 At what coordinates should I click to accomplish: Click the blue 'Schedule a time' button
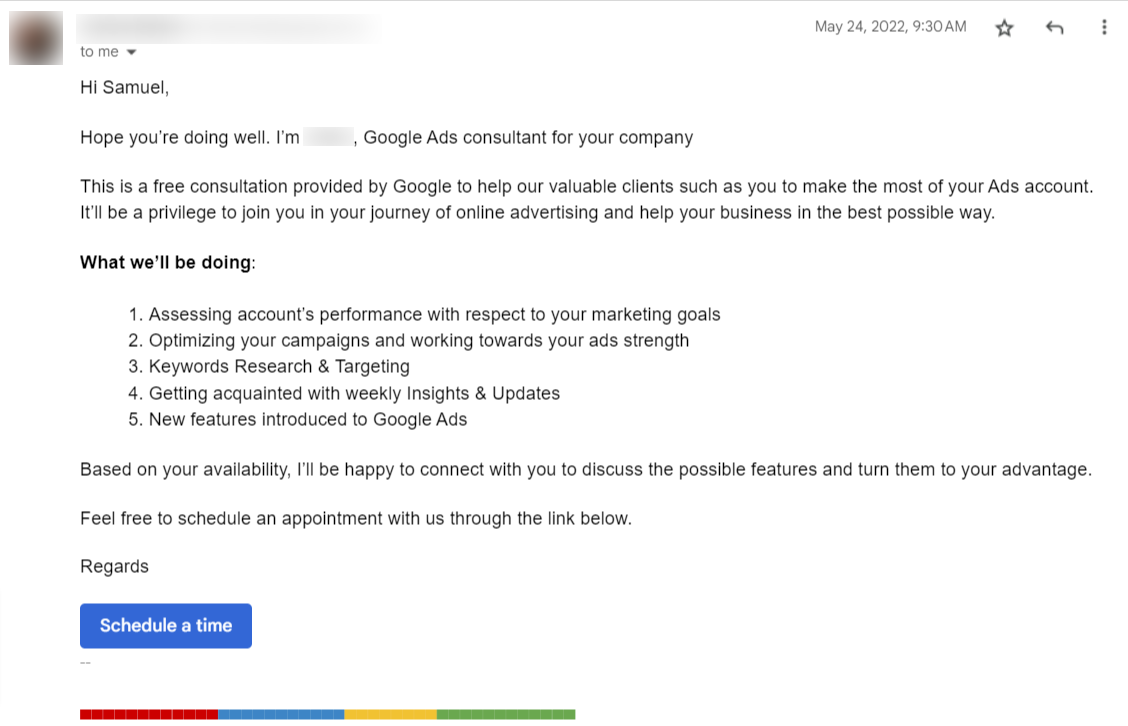coord(166,626)
